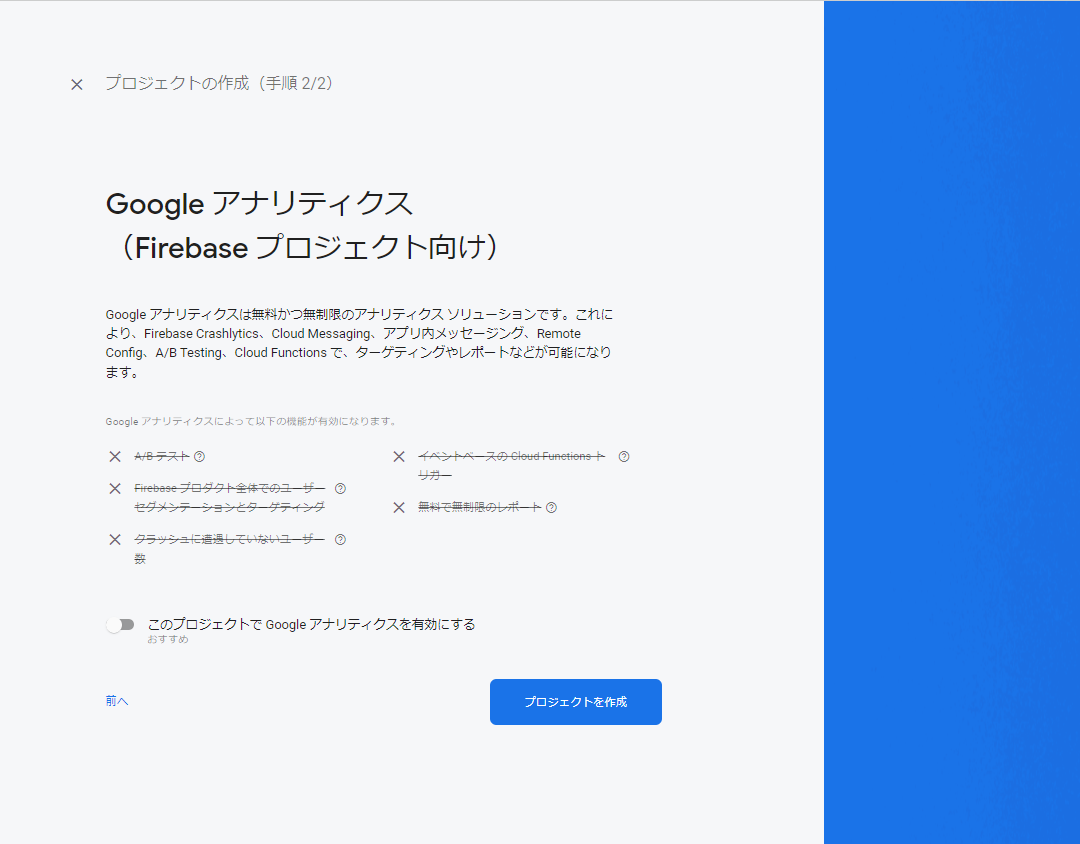View help for クラッシュに遭遇していないユーザー数
This screenshot has height=844, width=1080.
tap(341, 539)
